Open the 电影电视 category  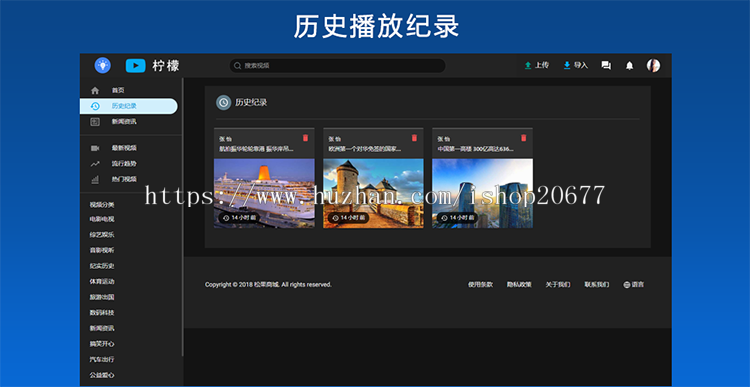click(x=102, y=220)
